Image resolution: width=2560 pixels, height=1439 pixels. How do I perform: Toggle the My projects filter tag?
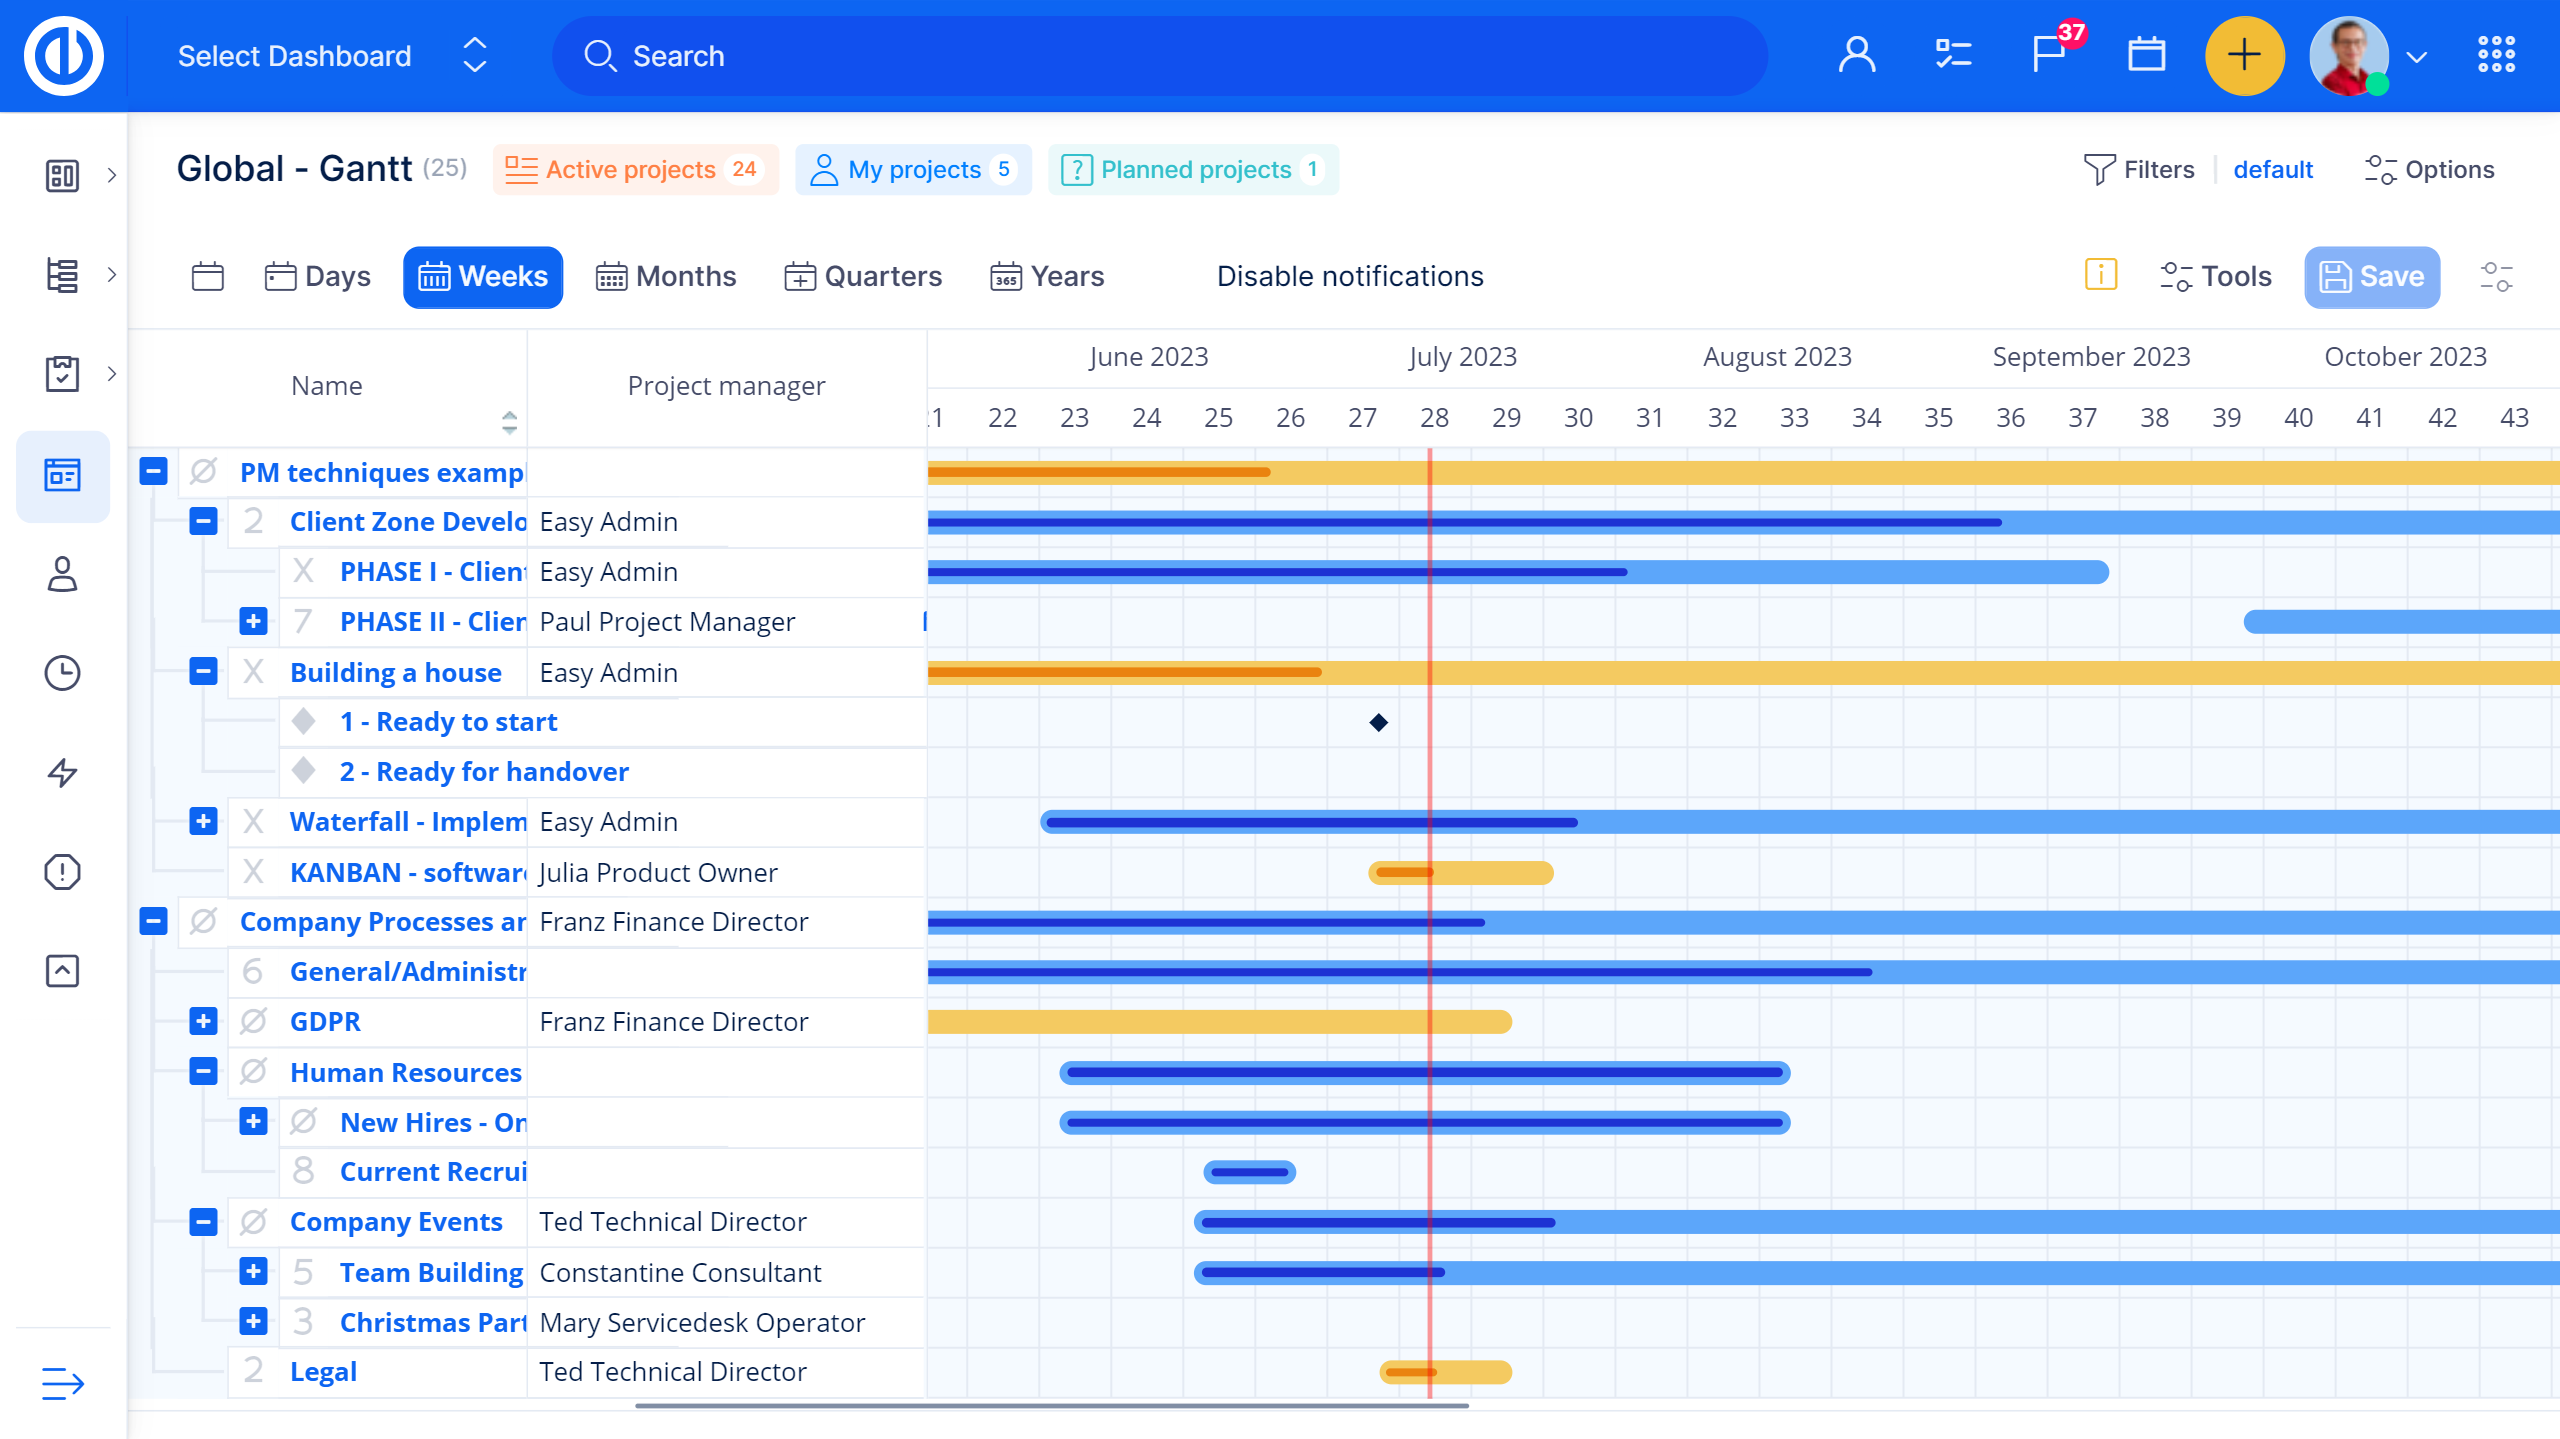[x=913, y=170]
